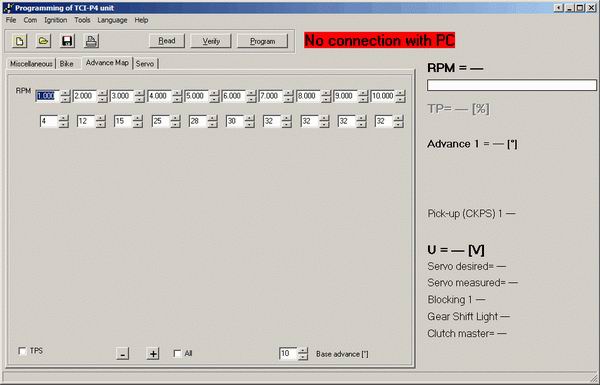Click the minus button beside TPS
Viewport: 600px width, 385px height.
point(122,354)
